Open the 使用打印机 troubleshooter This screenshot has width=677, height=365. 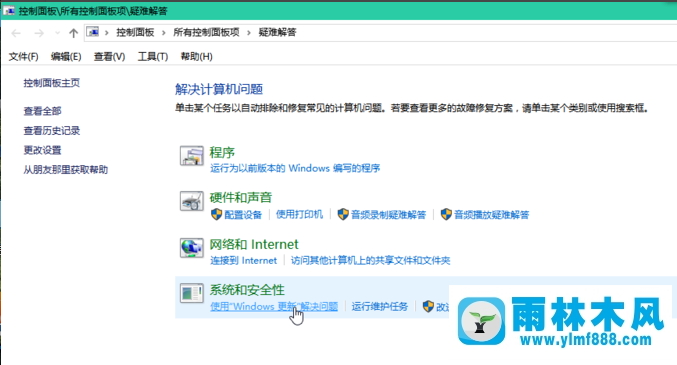[299, 214]
